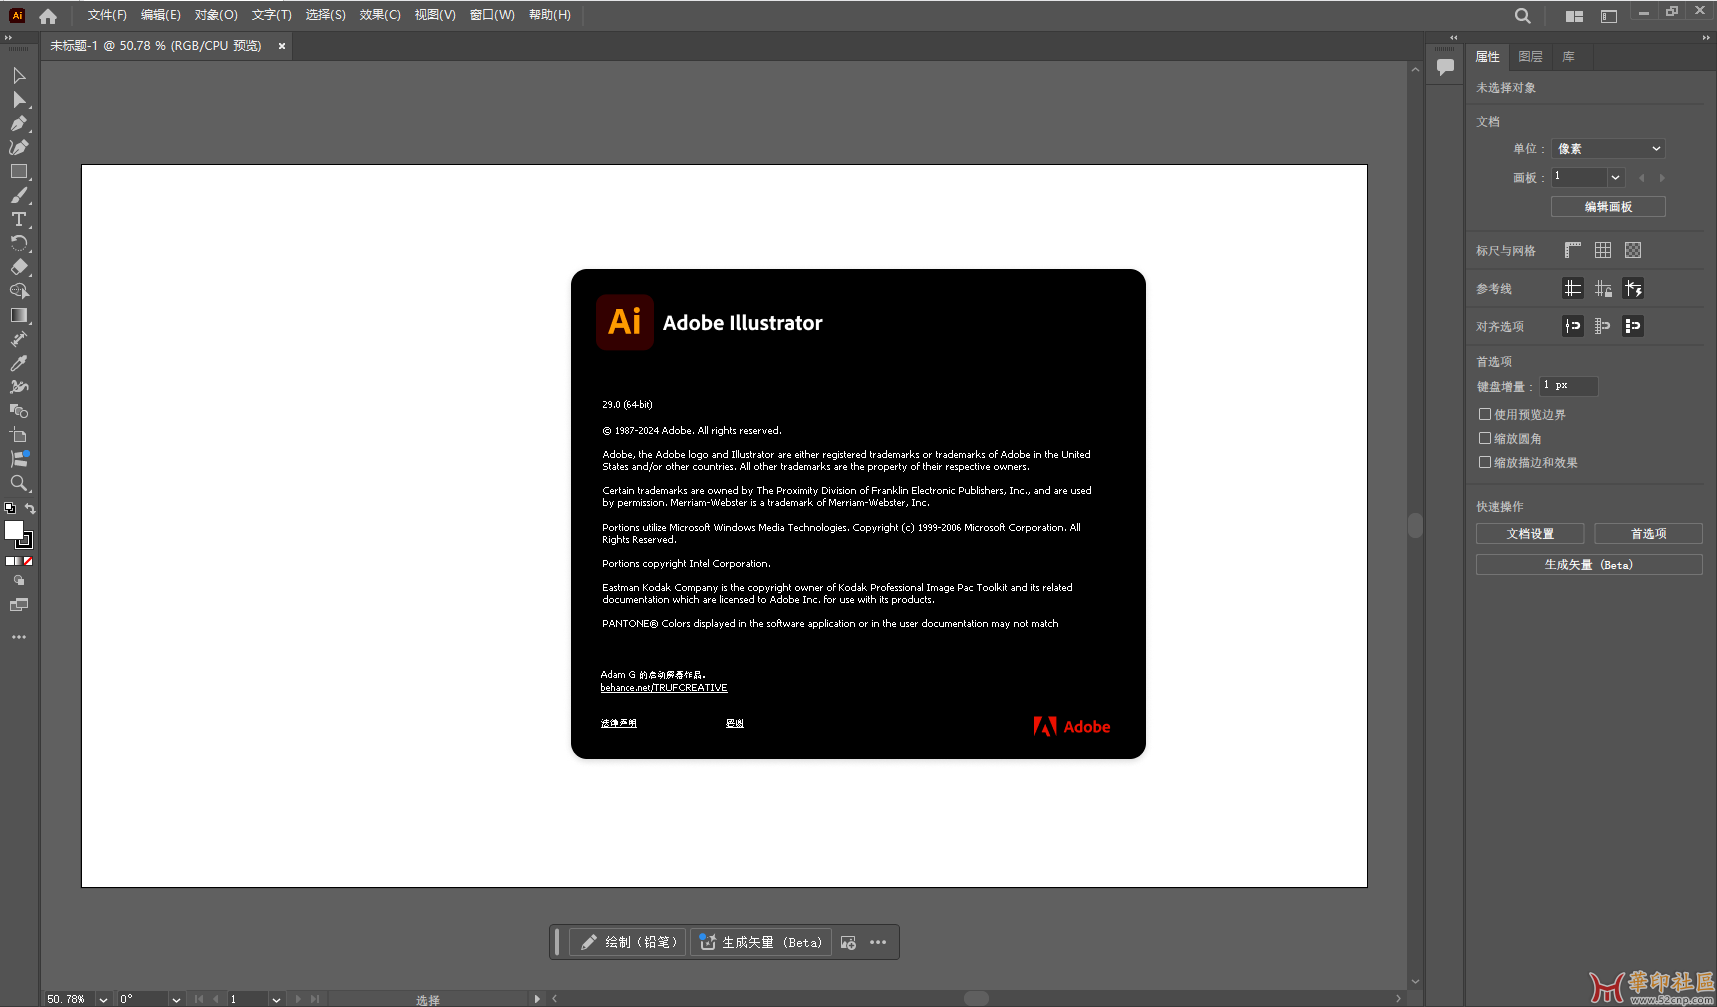Switch to the 库 tab

[x=1569, y=57]
